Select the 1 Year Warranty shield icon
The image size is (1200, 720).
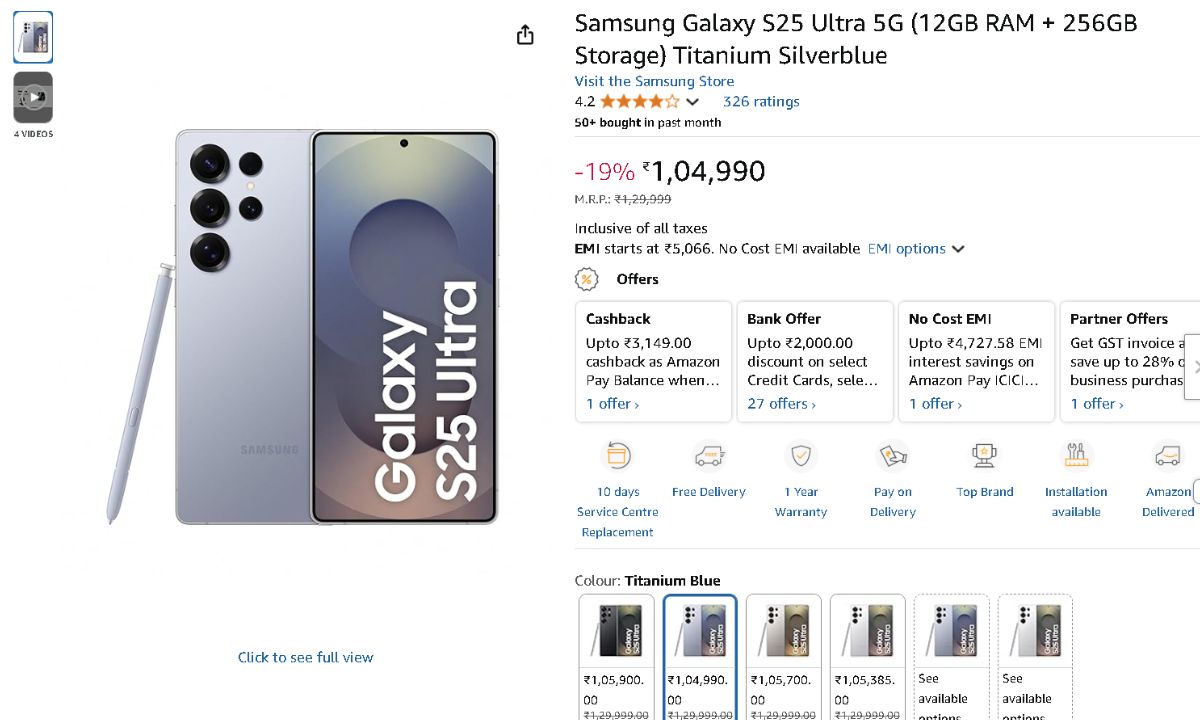coord(800,457)
